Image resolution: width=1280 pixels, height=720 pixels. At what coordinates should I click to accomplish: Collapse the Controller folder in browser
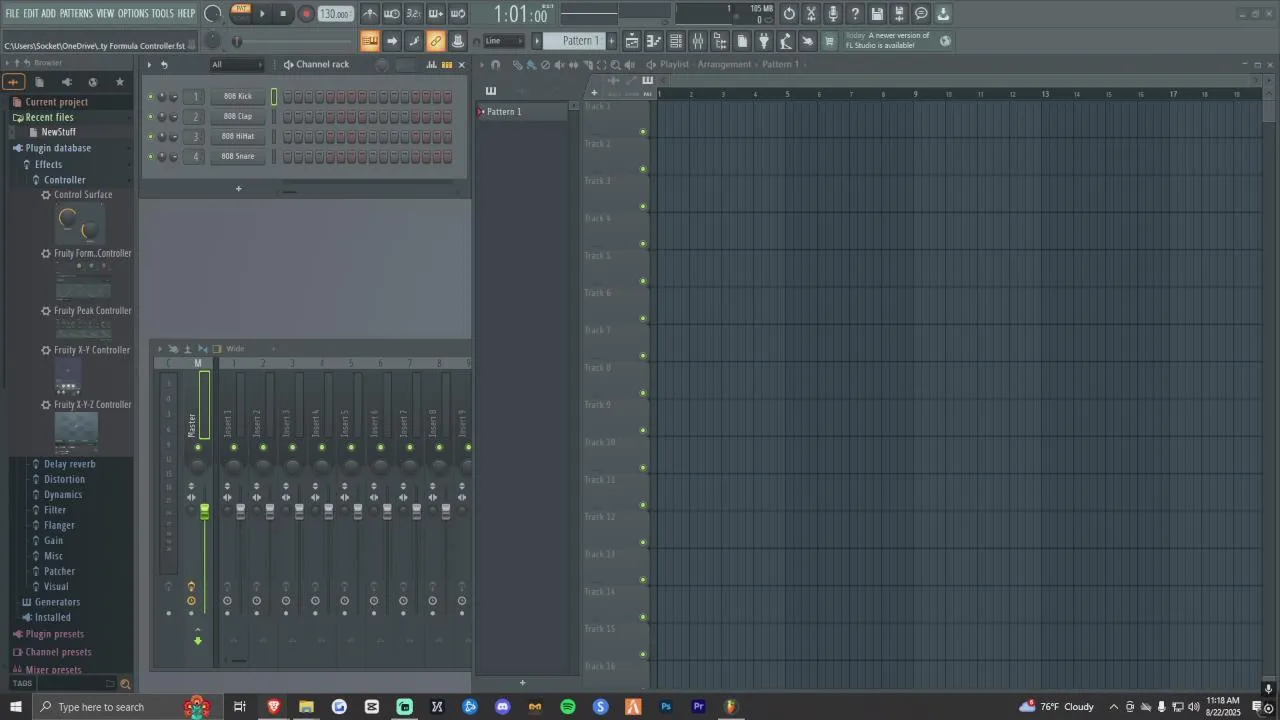tap(64, 180)
